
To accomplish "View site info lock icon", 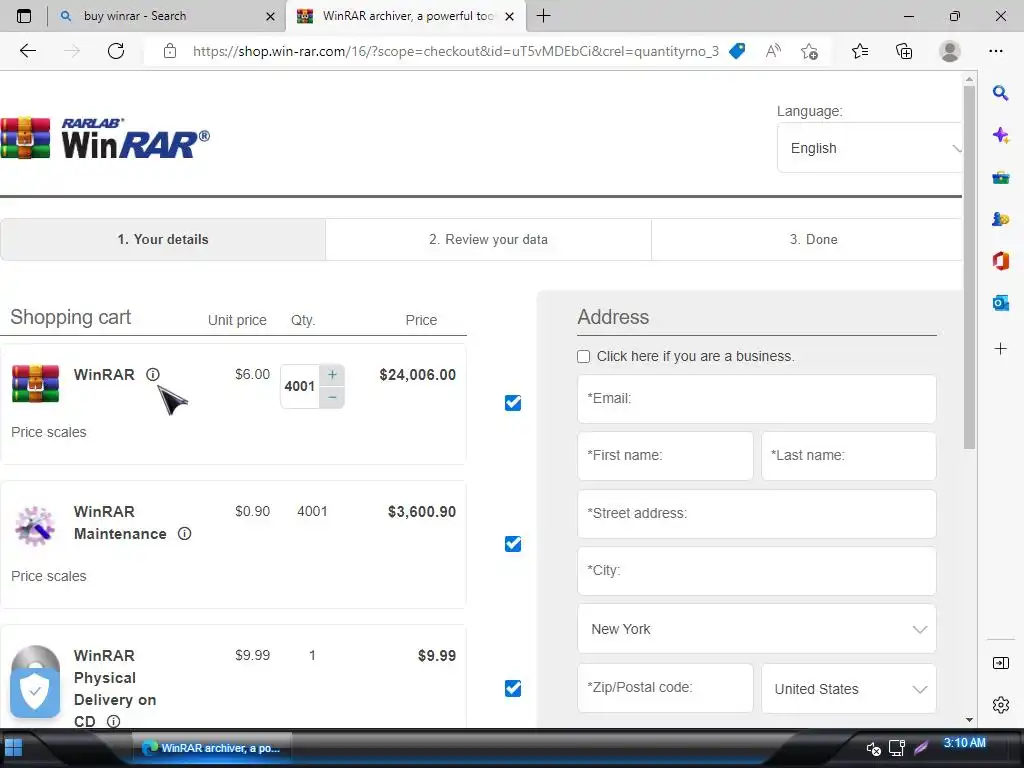I will (x=170, y=51).
